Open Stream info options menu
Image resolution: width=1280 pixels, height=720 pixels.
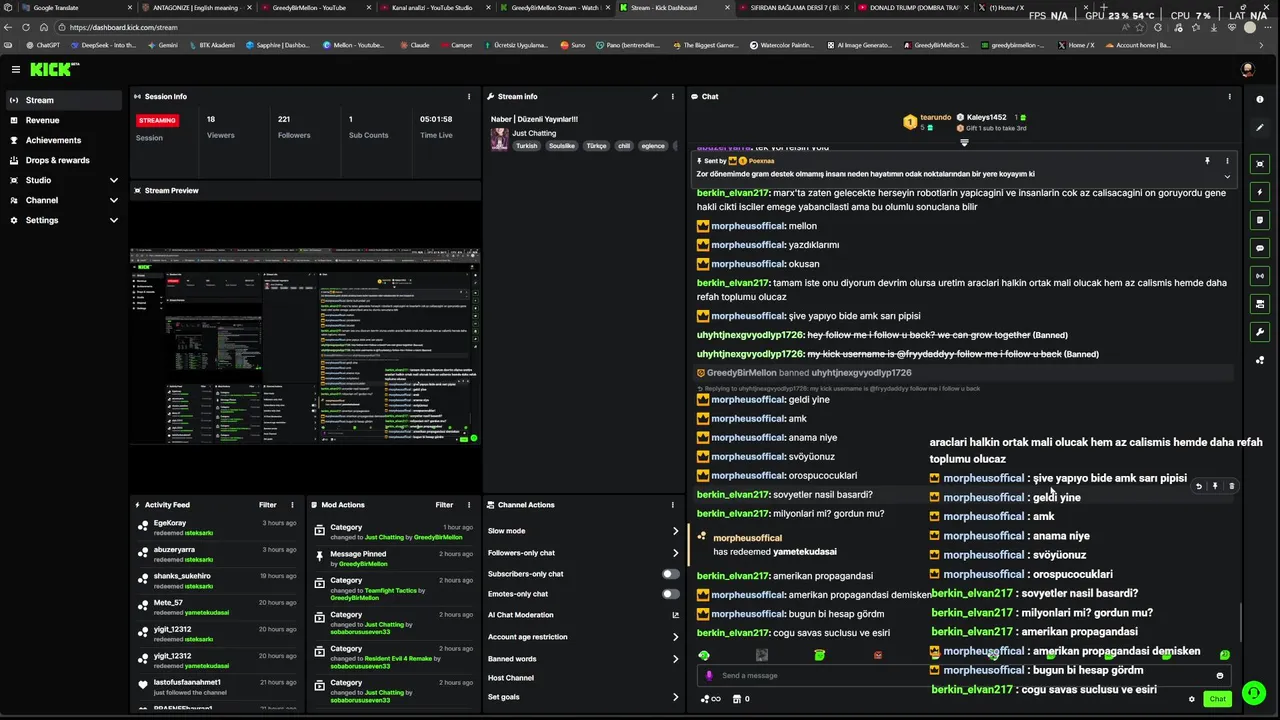pos(673,97)
